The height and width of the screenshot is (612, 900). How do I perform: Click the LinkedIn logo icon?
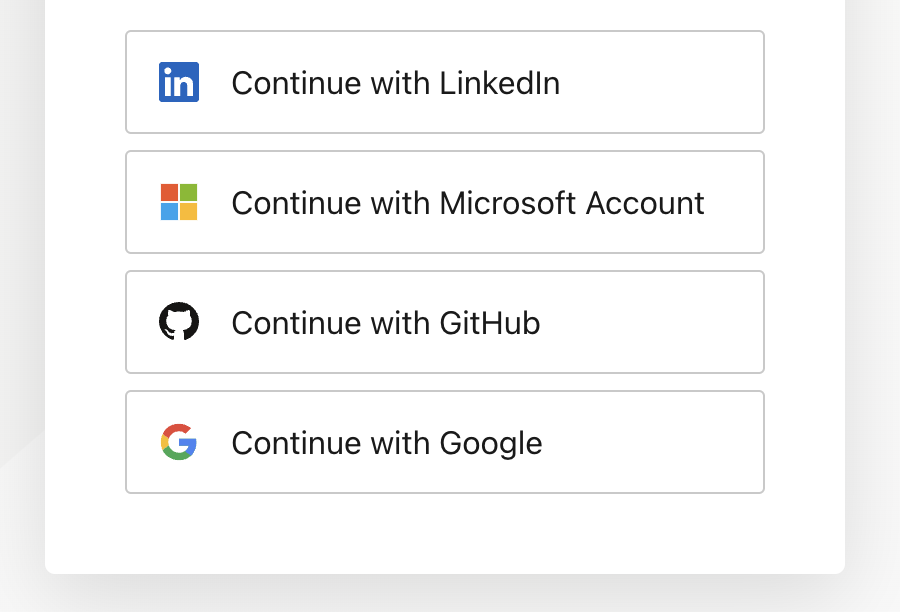(179, 82)
